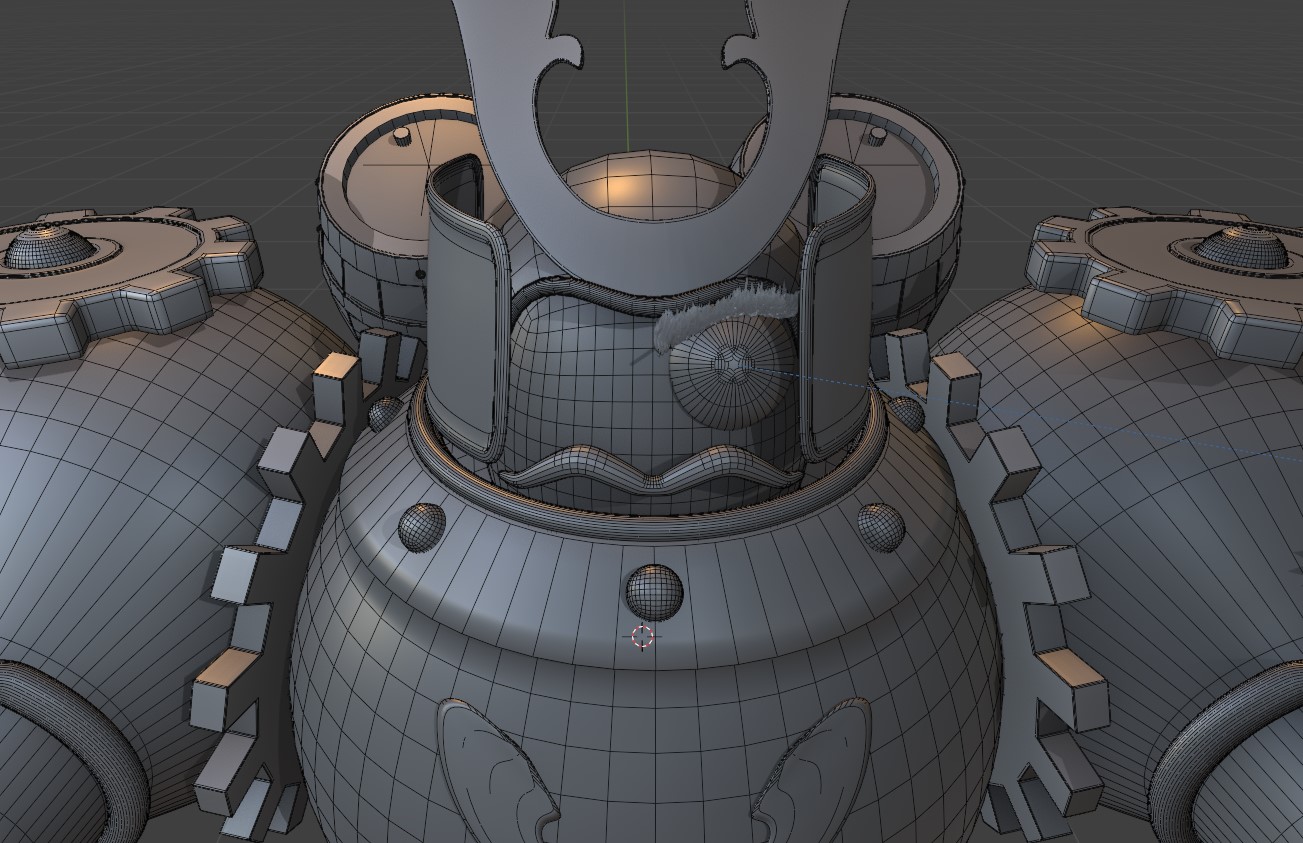Screen dimensions: 1303x843
Task: Select the center rivet sphere above the 3D cursor
Action: (654, 592)
